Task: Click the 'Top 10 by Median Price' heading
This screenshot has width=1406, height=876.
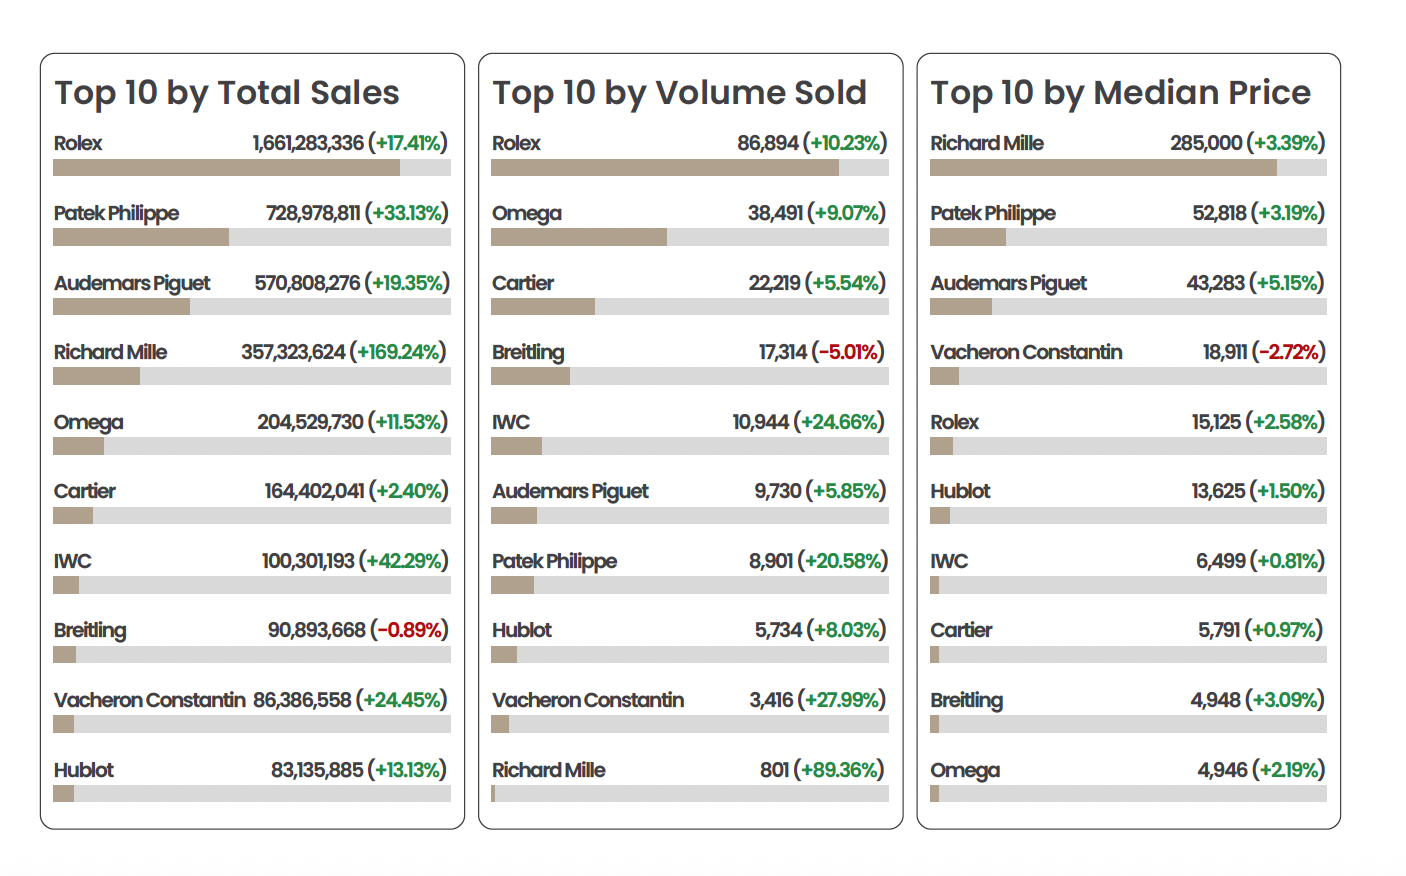Action: tap(1120, 93)
